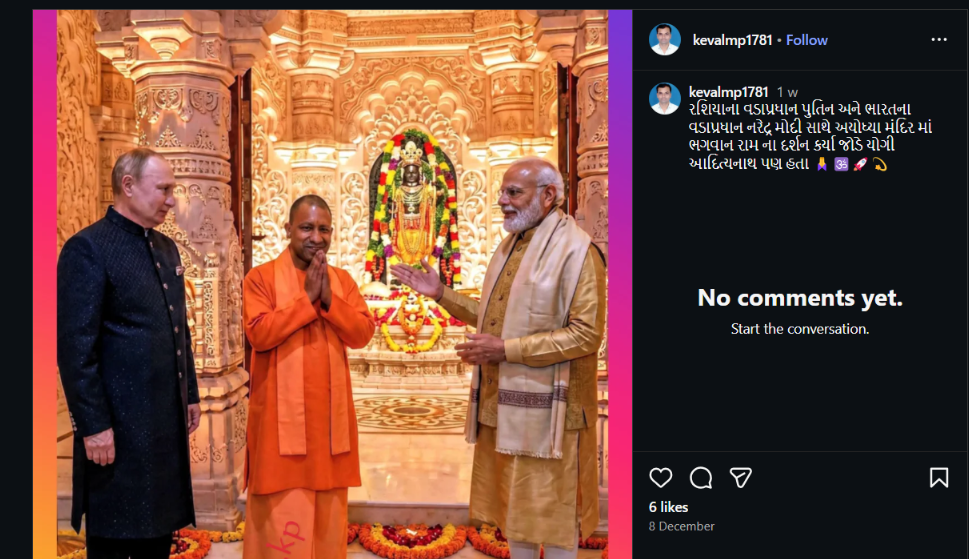Click the 'No comments yet.' heading
This screenshot has height=559, width=969.
click(800, 298)
